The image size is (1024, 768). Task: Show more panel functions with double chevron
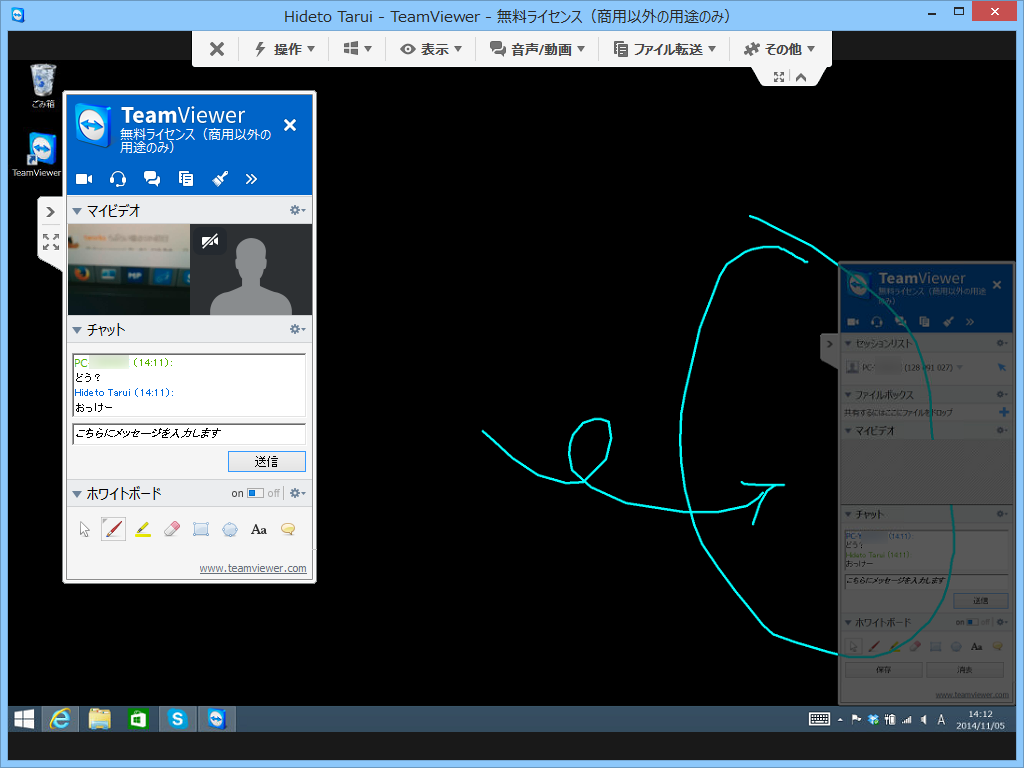coord(251,179)
